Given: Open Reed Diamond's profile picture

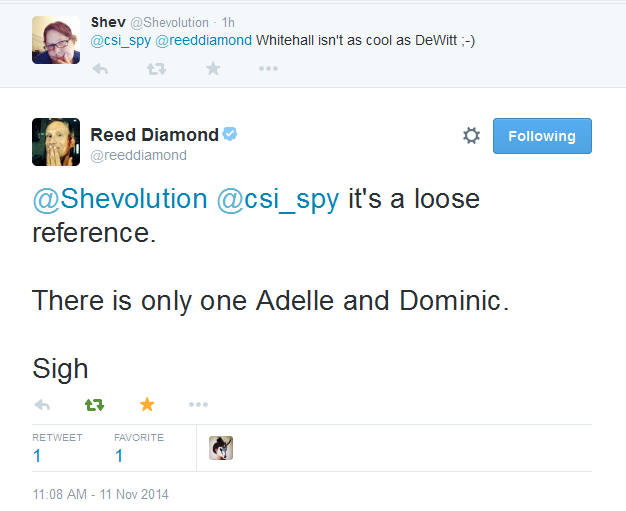Looking at the screenshot, I should point(56,142).
